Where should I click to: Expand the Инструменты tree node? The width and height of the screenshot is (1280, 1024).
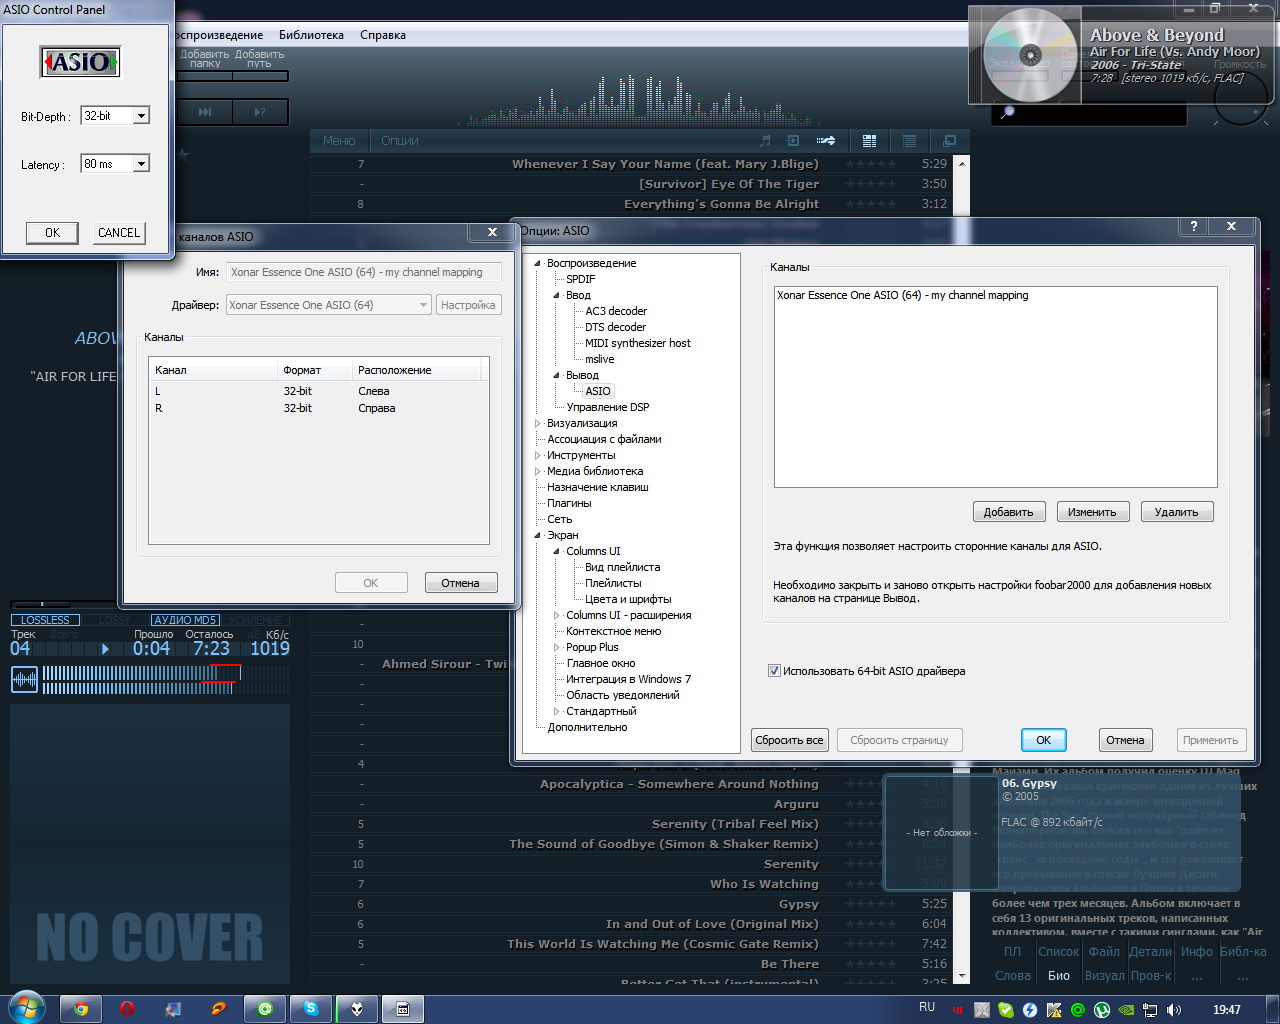tap(538, 455)
